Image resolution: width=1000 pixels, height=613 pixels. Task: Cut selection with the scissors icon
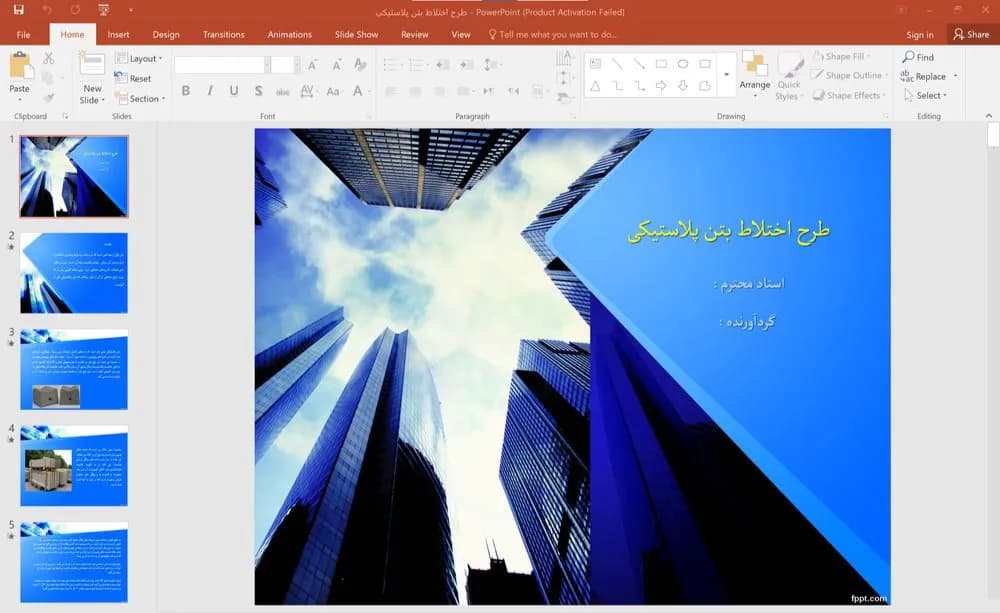48,58
